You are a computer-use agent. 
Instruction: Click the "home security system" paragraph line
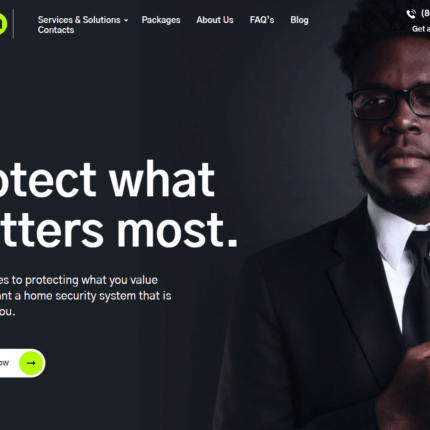(x=86, y=296)
